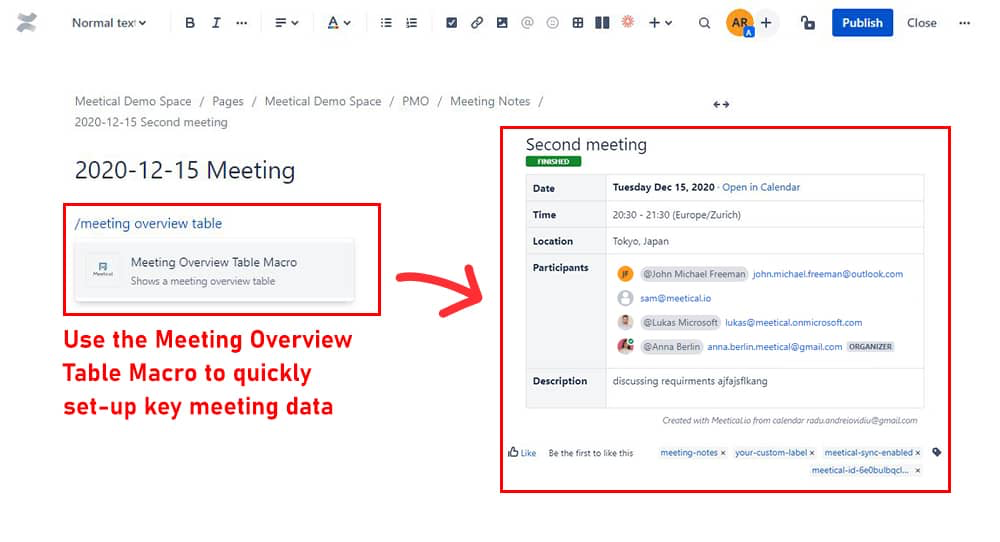Open the plus insert menu dropdown
The height and width of the screenshot is (542, 1000).
(660, 23)
